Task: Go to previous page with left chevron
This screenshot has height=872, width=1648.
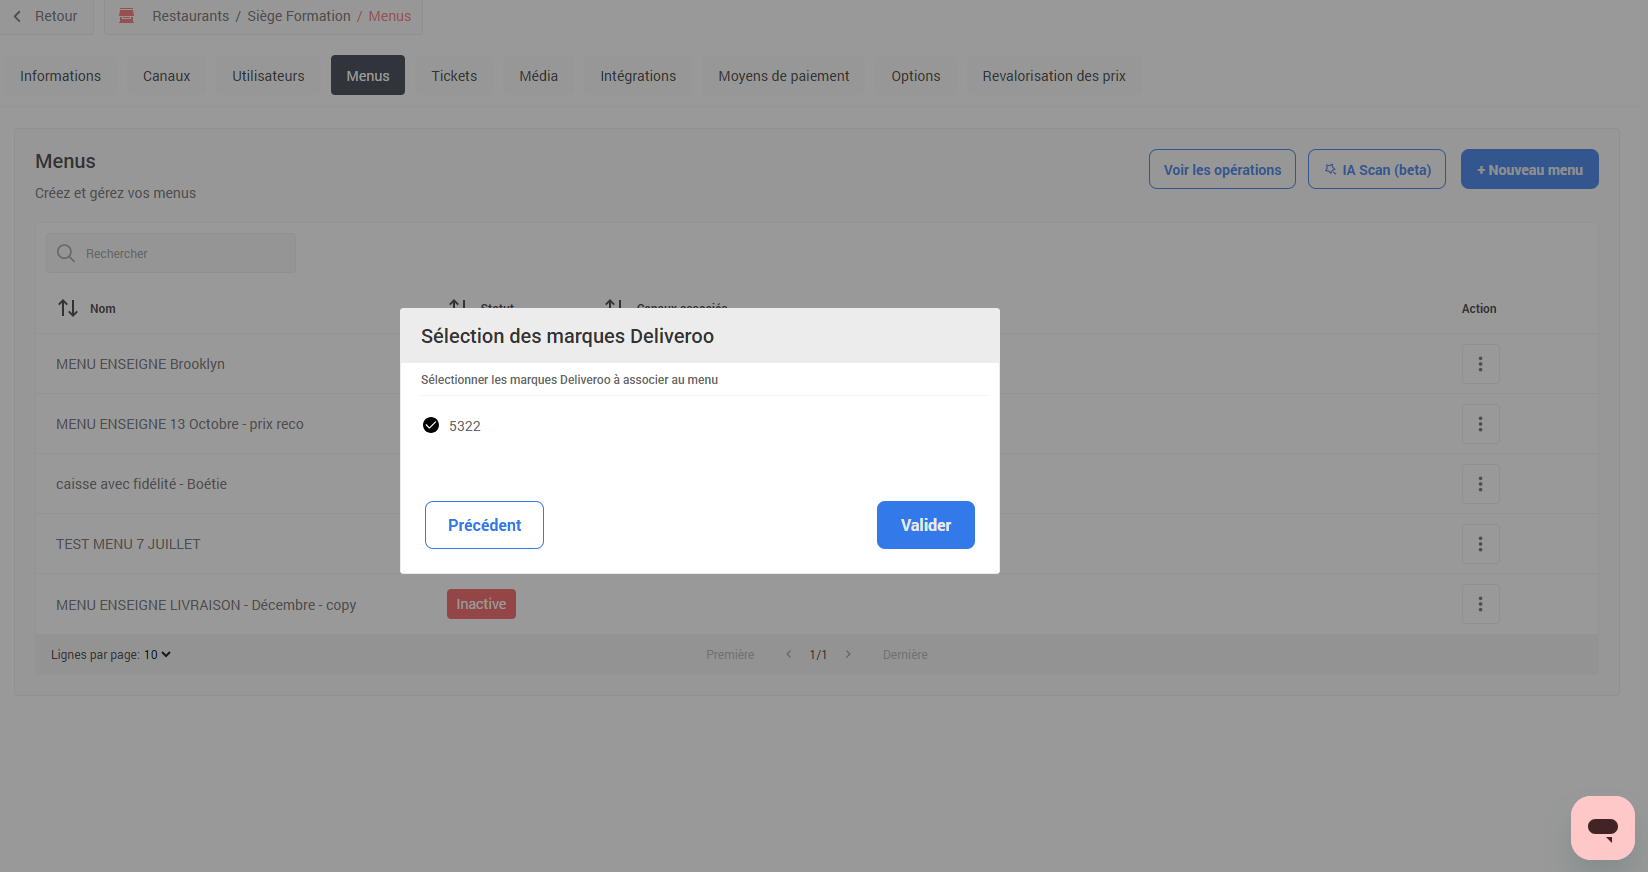Action: pyautogui.click(x=788, y=654)
